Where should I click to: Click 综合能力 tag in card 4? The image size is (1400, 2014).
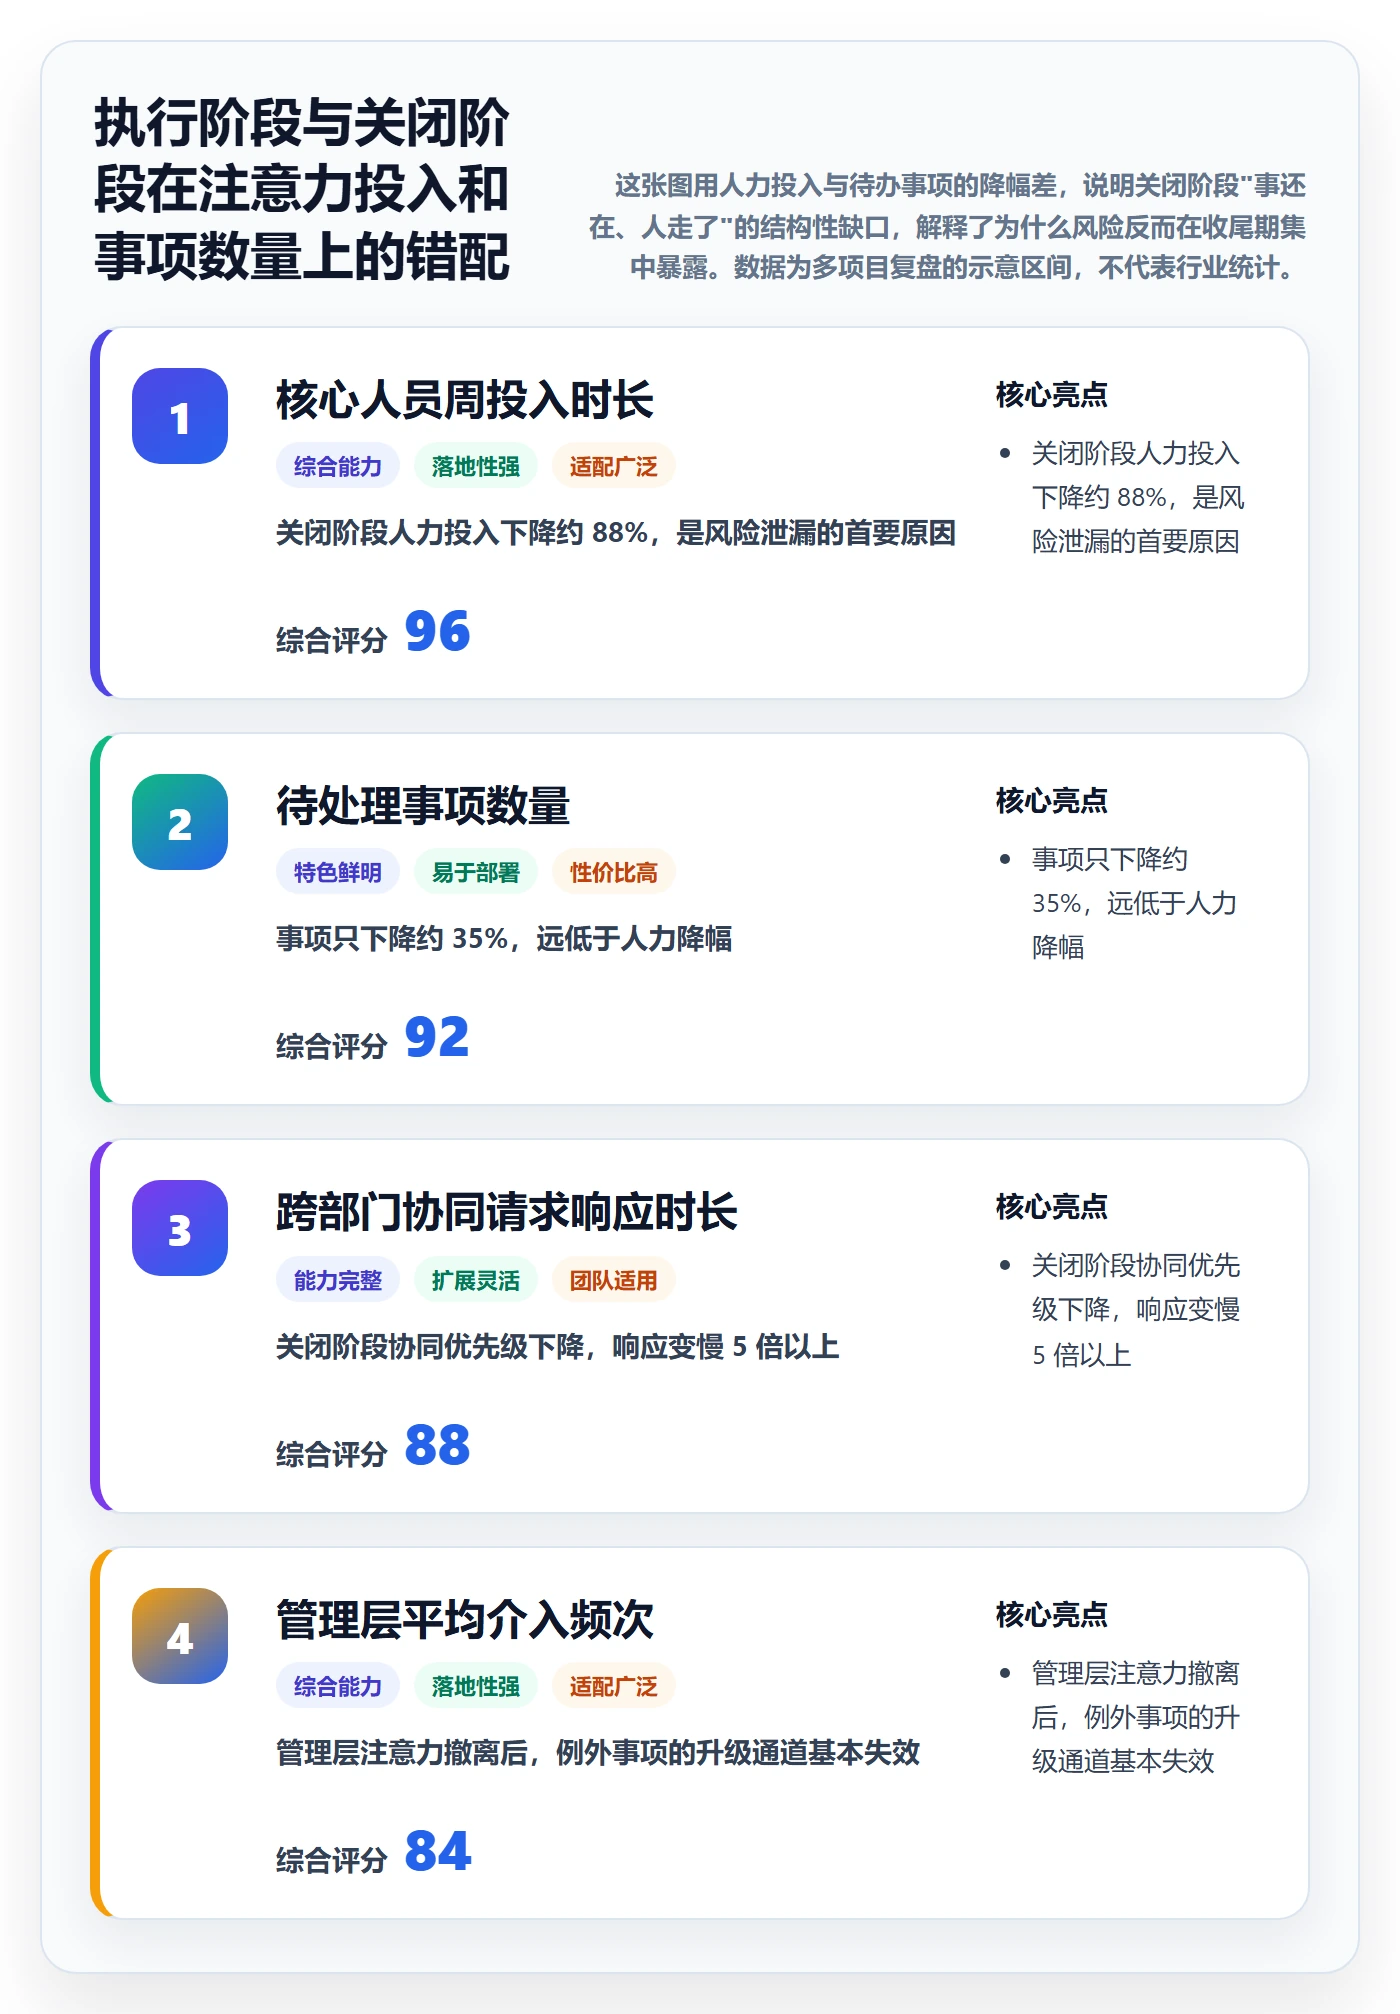coord(338,1686)
